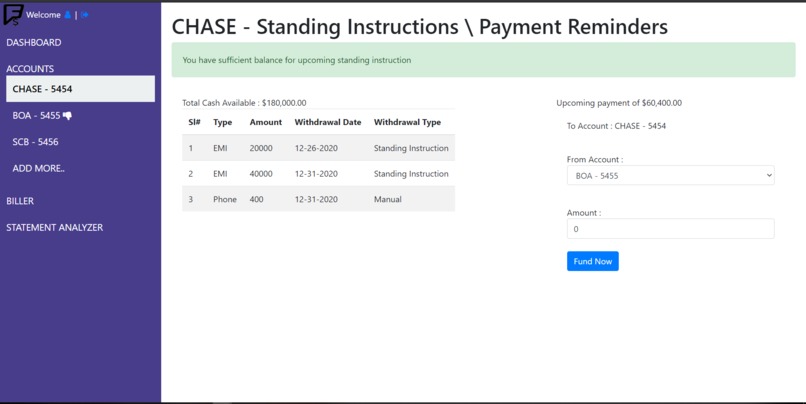
Task: Click the 12-31-2020 date in row 2
Action: click(316, 174)
